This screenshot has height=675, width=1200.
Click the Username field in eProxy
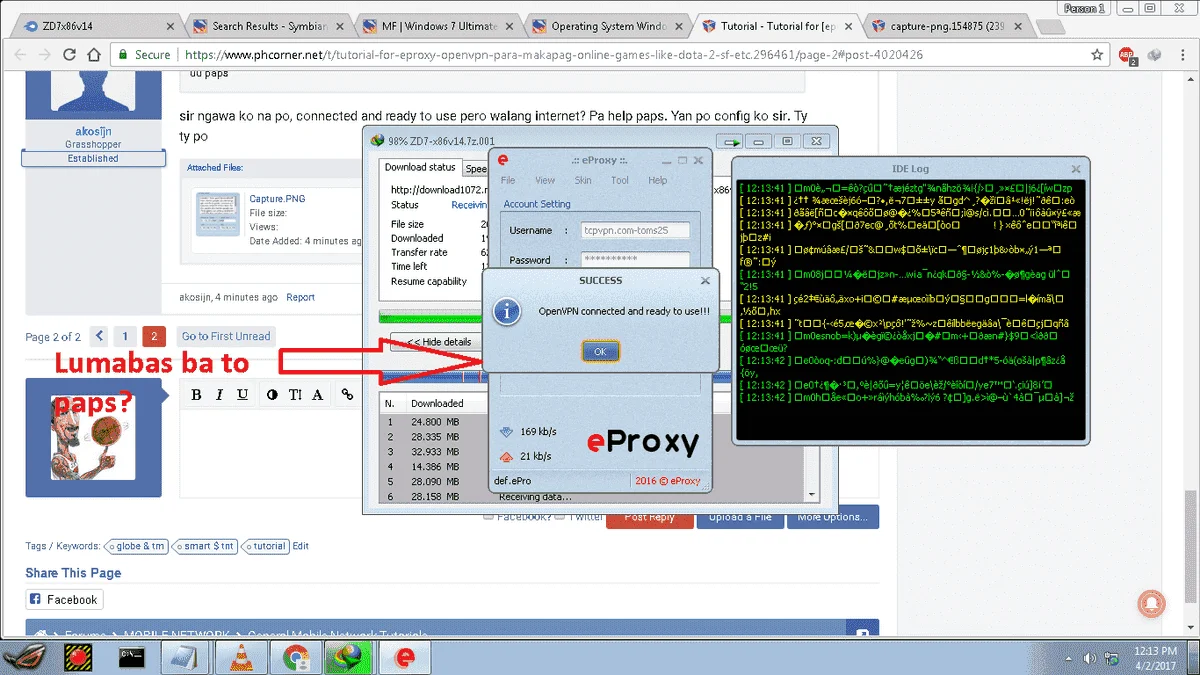coord(633,230)
